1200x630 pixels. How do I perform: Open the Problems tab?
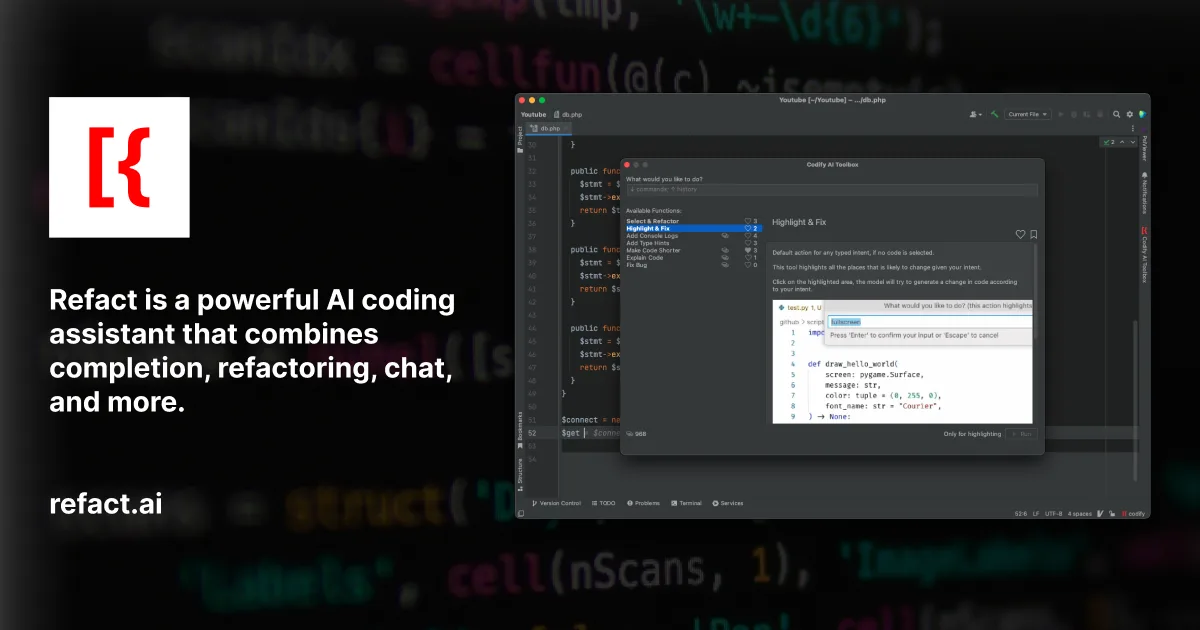[x=644, y=503]
